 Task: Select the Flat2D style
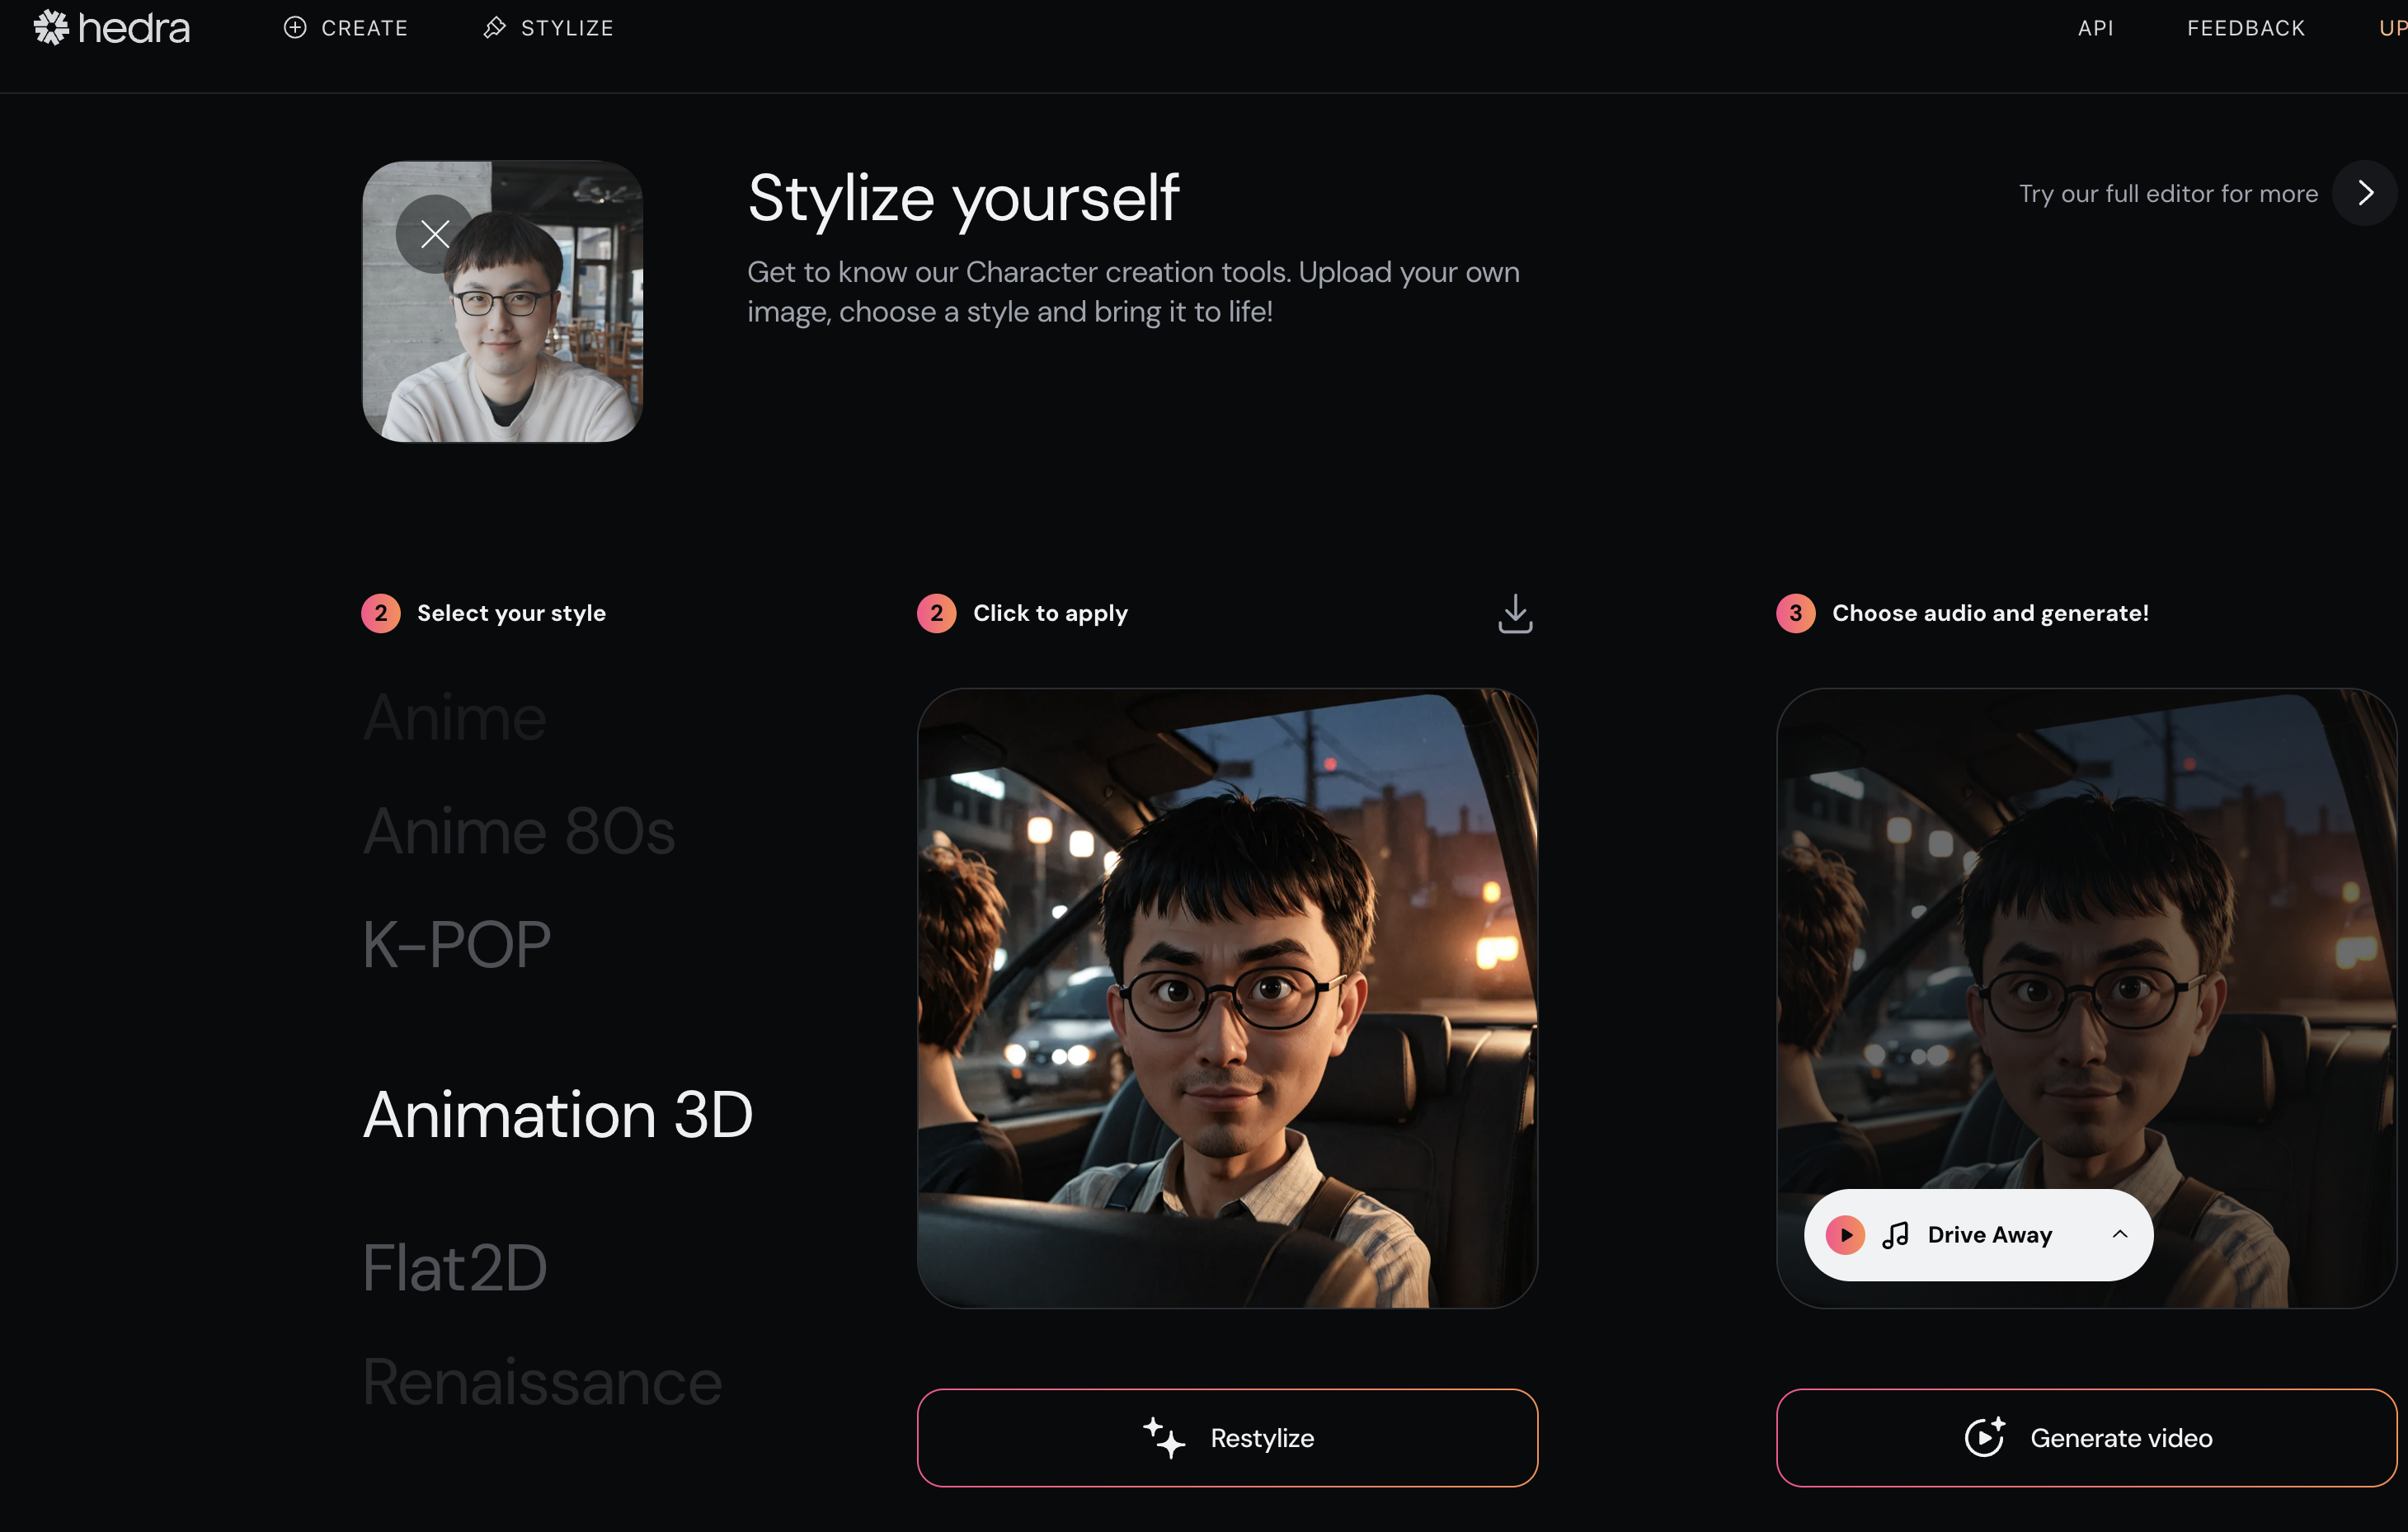pos(455,1268)
